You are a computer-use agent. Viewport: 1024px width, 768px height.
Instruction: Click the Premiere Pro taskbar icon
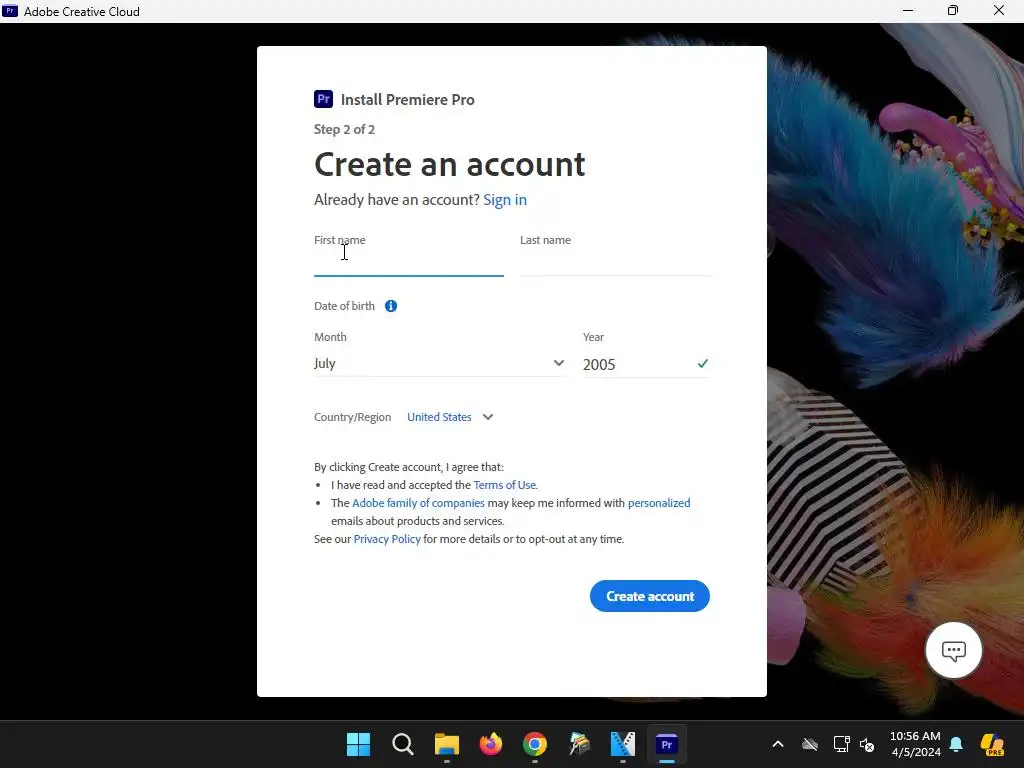click(666, 744)
